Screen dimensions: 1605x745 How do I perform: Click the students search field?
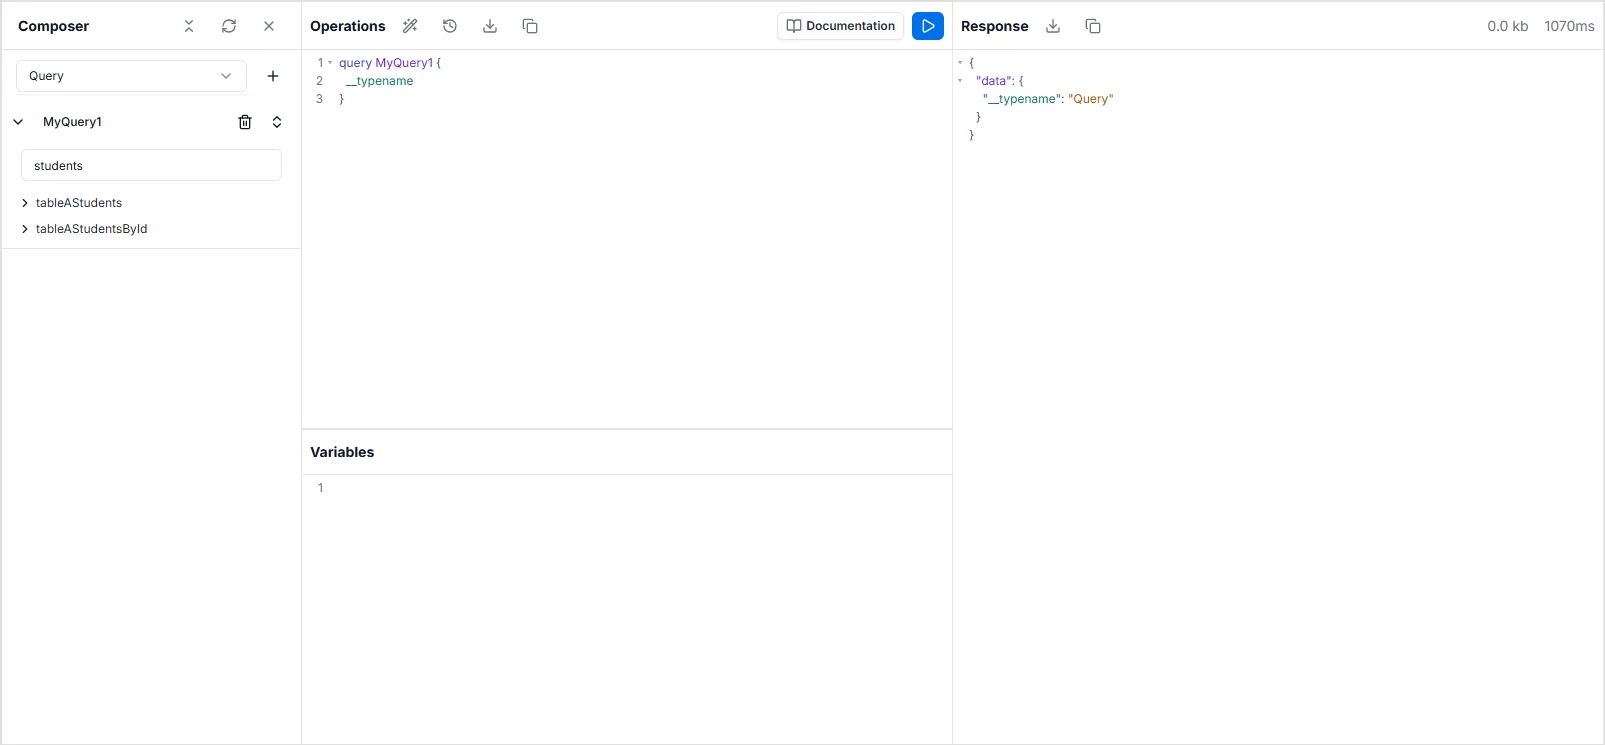click(x=151, y=166)
